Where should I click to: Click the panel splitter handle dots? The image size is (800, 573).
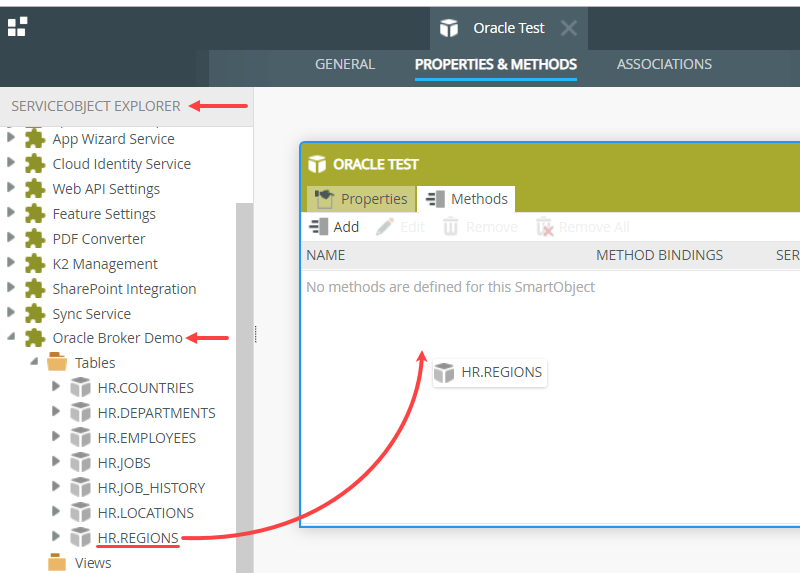[x=256, y=334]
